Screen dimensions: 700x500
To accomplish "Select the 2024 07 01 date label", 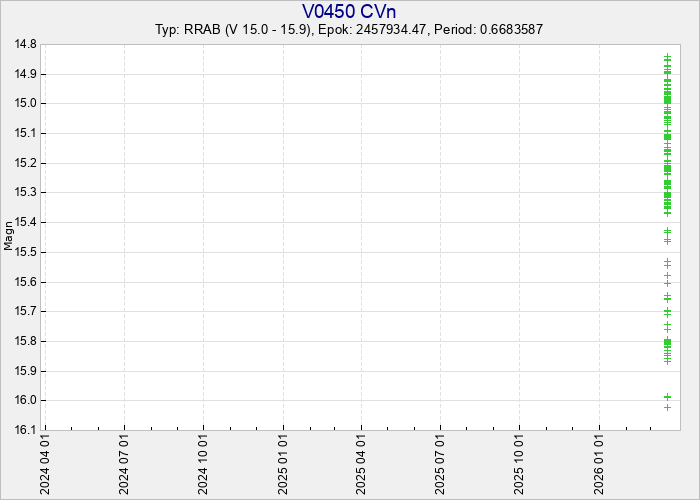I will [124, 463].
